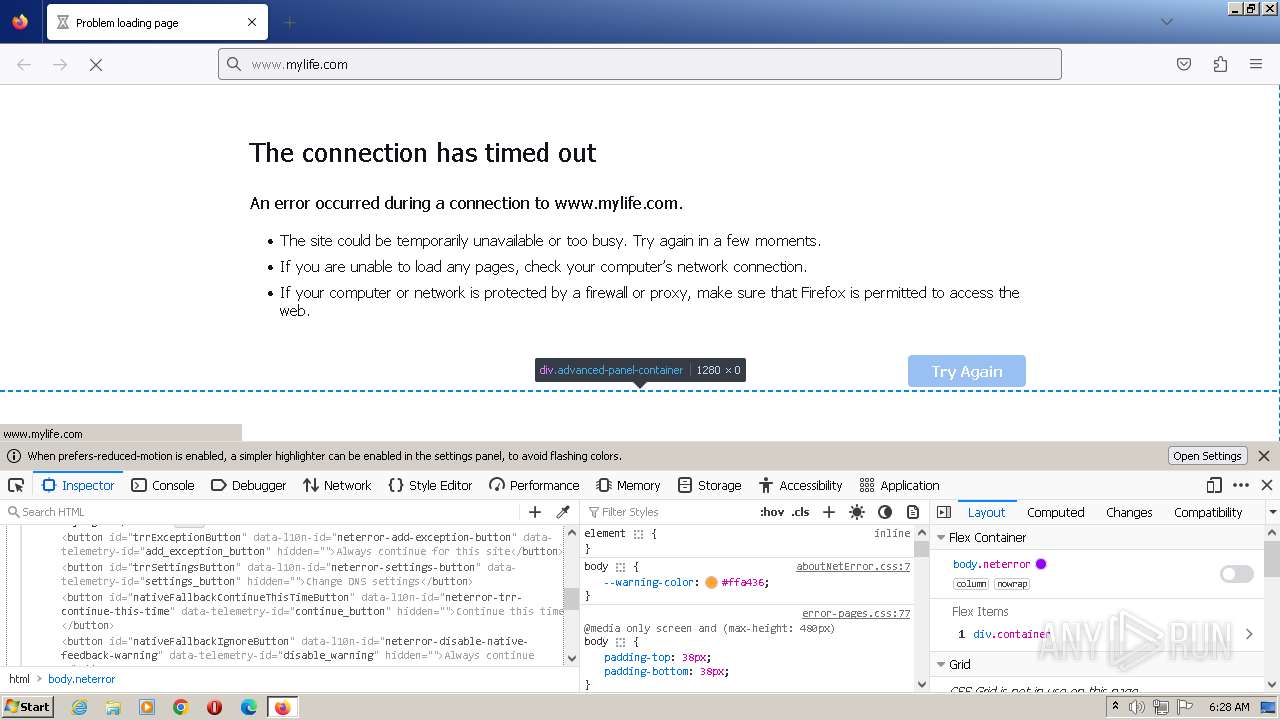Toggle dark color scheme simulation
Image resolution: width=1280 pixels, height=720 pixels.
[885, 512]
